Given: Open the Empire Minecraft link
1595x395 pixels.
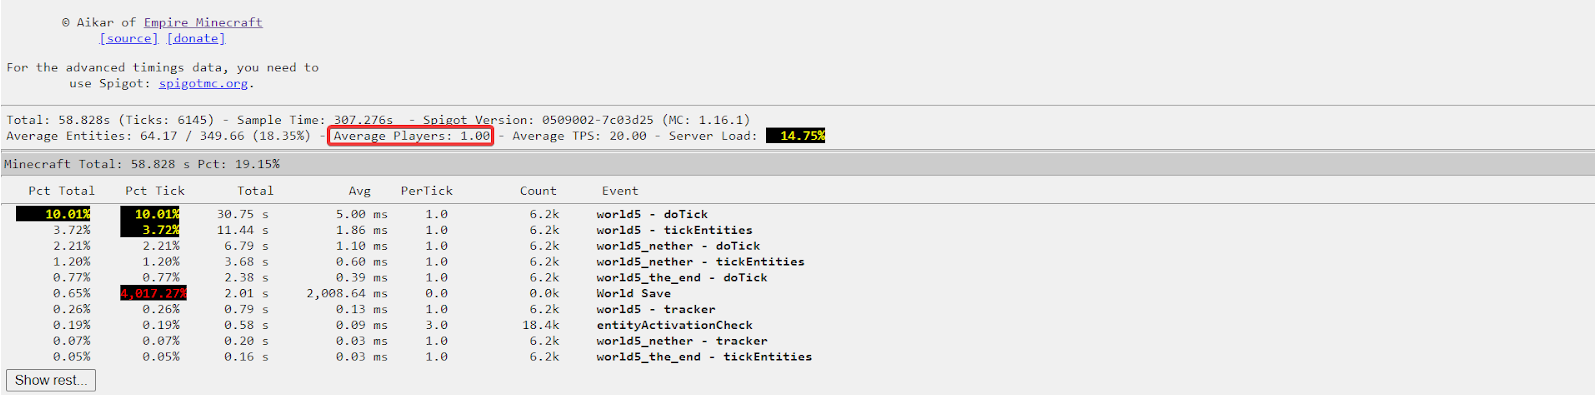Looking at the screenshot, I should coord(203,22).
